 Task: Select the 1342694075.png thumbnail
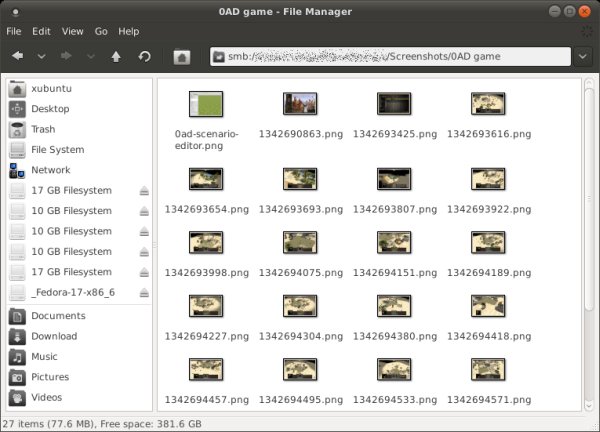point(300,243)
